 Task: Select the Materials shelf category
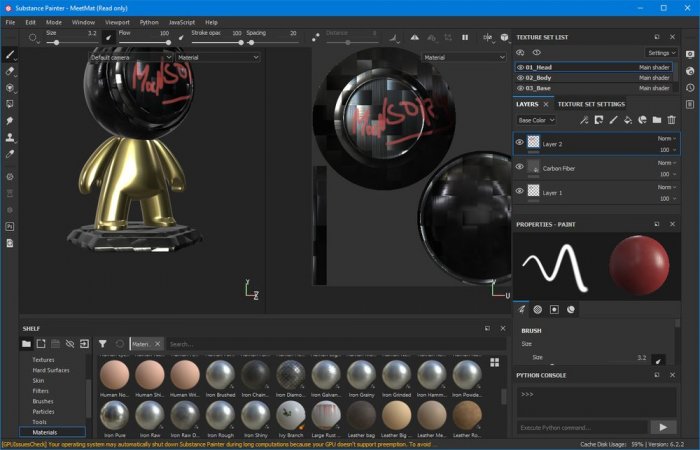point(45,432)
